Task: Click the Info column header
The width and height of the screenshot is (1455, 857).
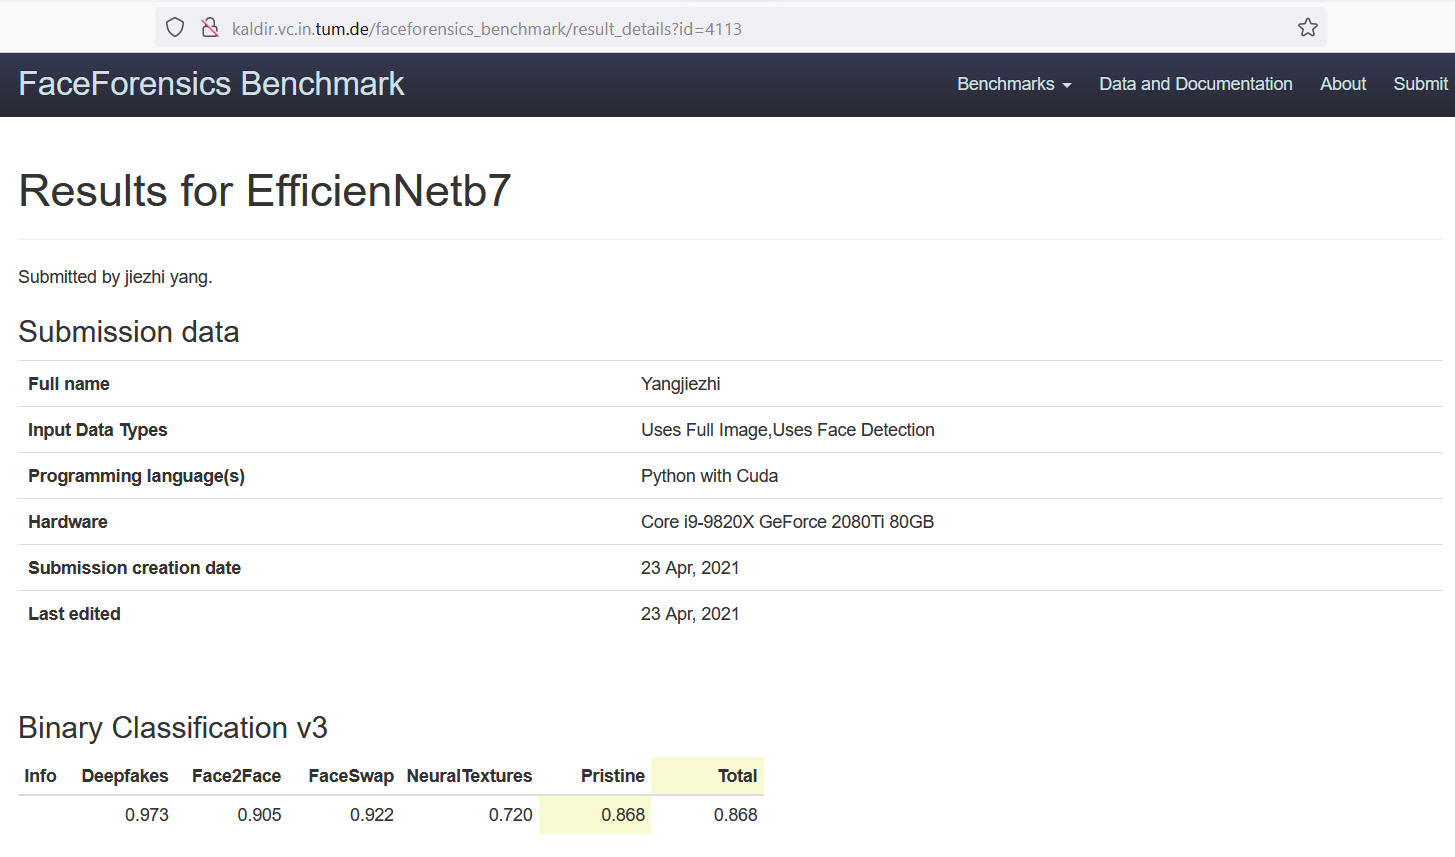Action: (x=40, y=776)
